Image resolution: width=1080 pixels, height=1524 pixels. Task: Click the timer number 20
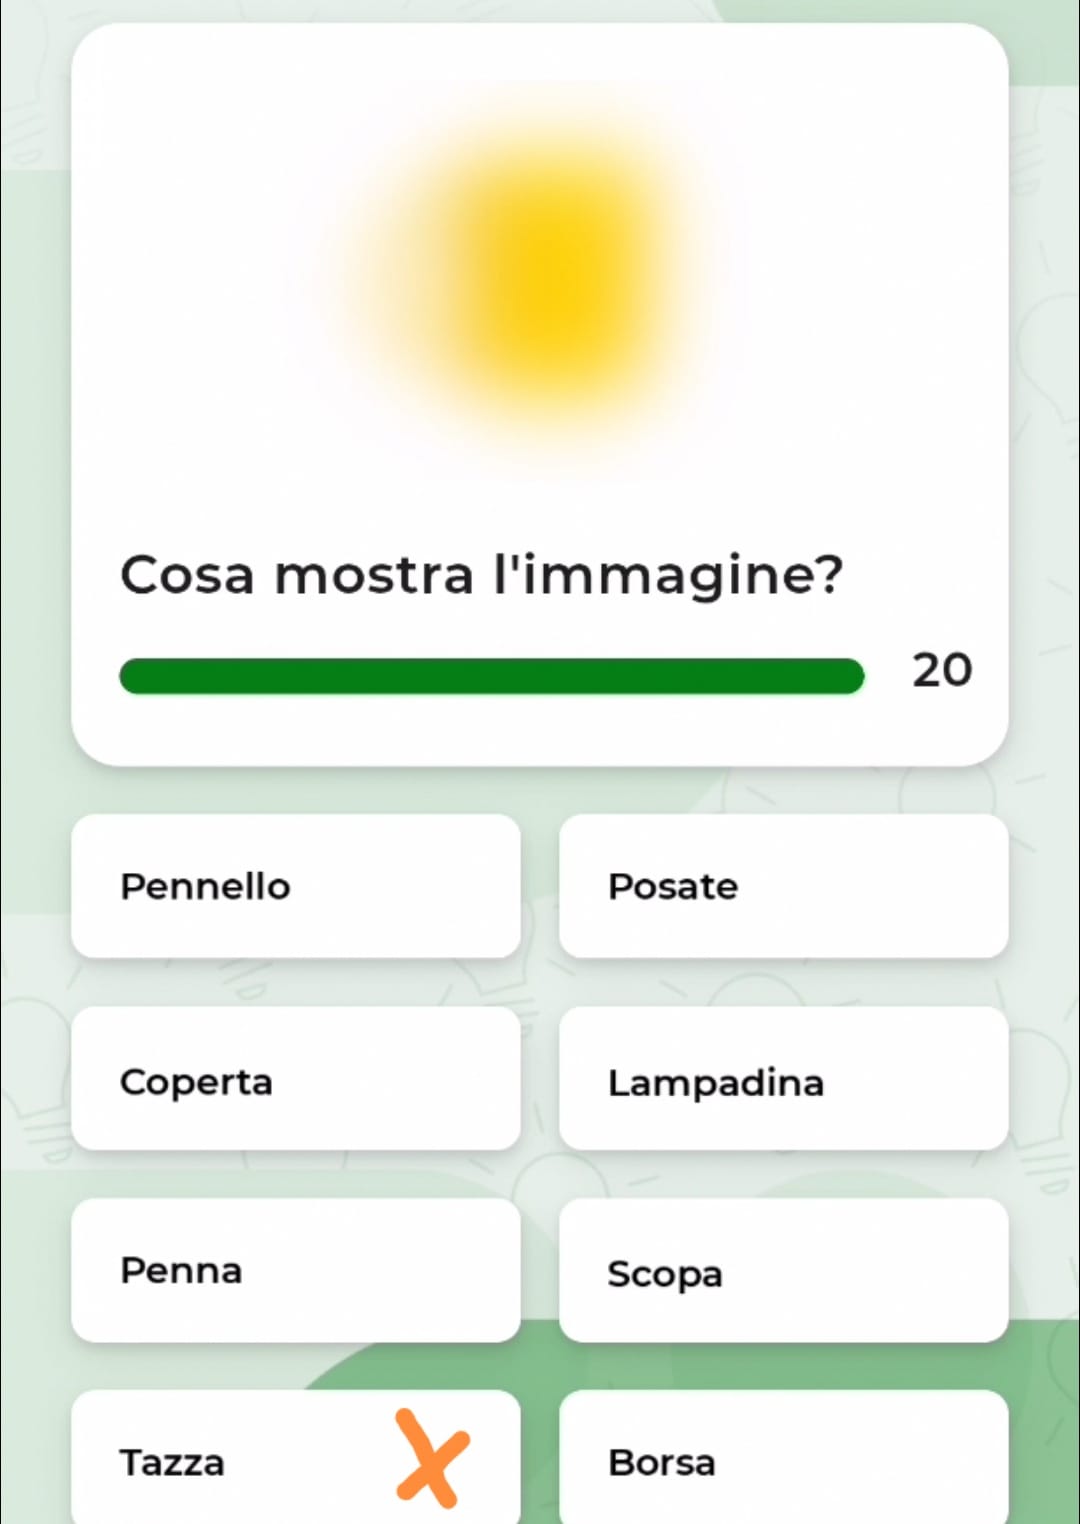tap(941, 670)
